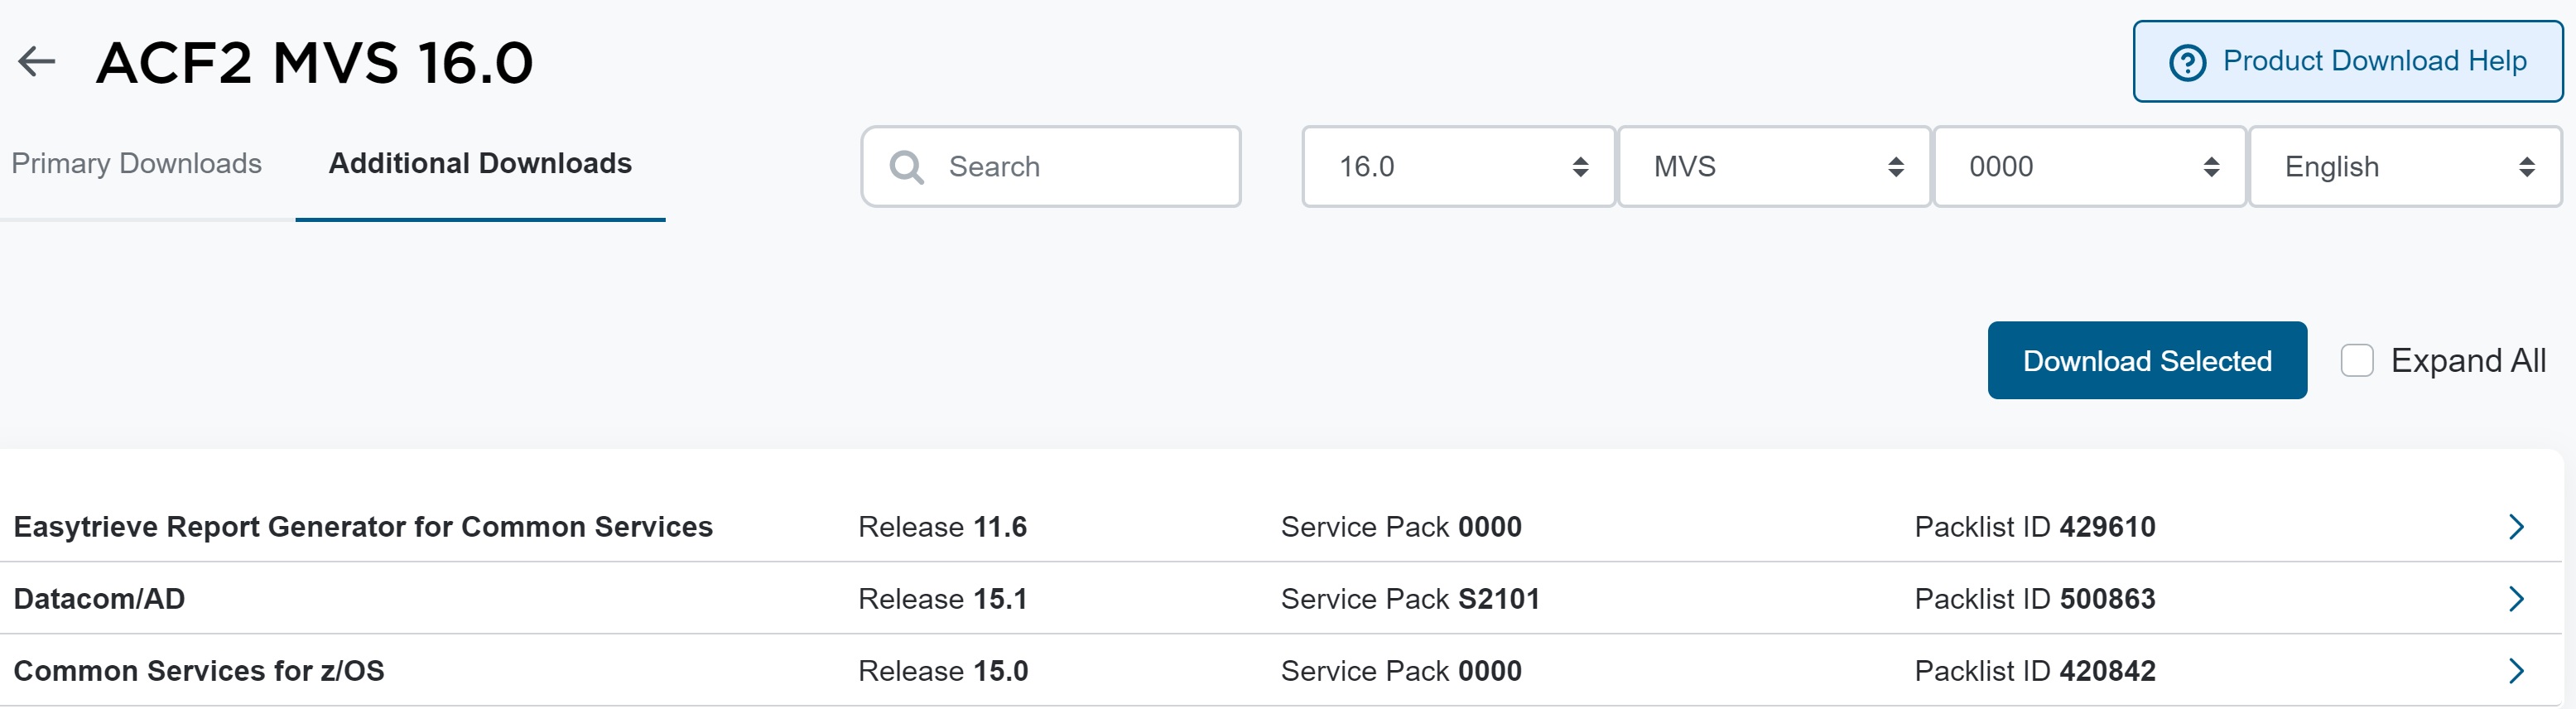Enable the Expand All checkbox
Image resolution: width=2576 pixels, height=709 pixels.
(x=2357, y=361)
